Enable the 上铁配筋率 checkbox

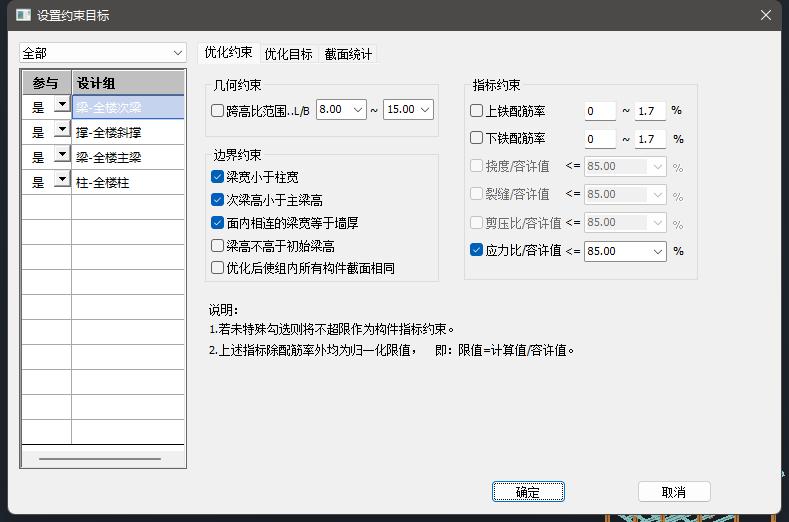coord(476,111)
